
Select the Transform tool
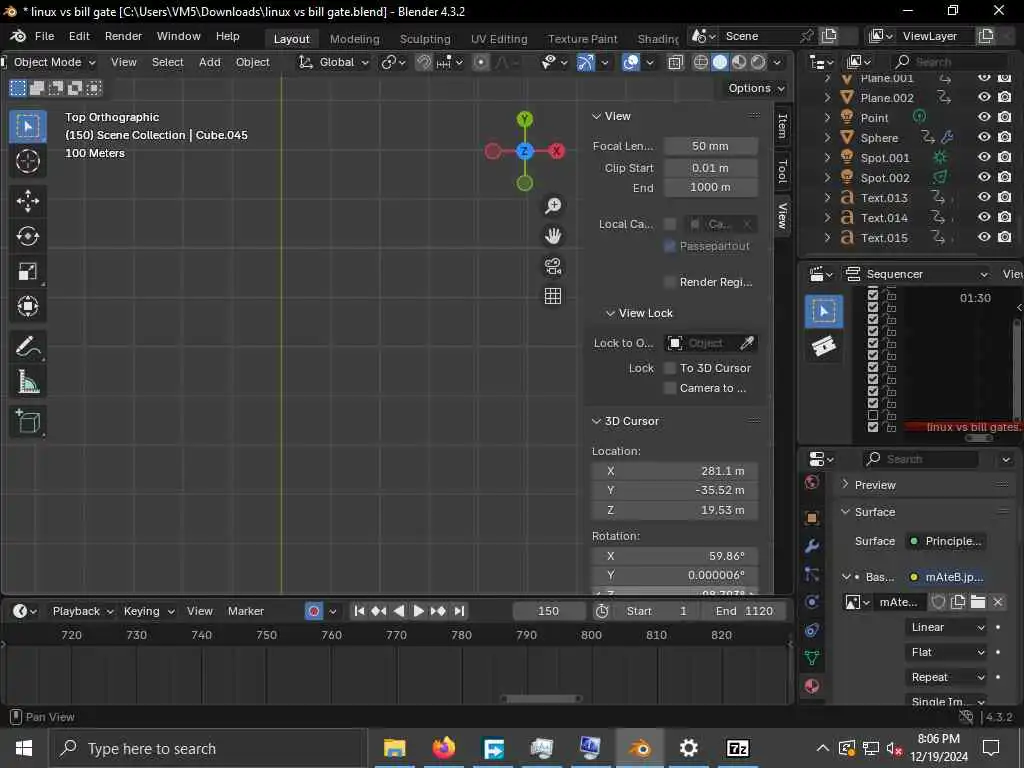[27, 306]
